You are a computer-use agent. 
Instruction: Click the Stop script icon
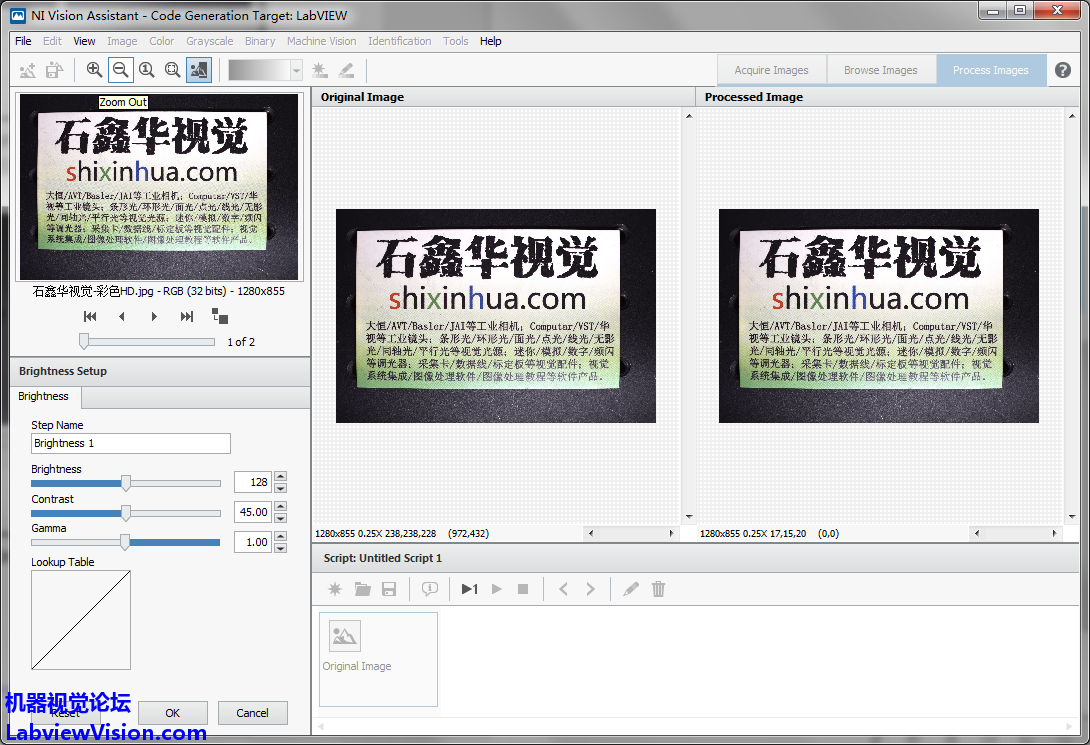[523, 589]
